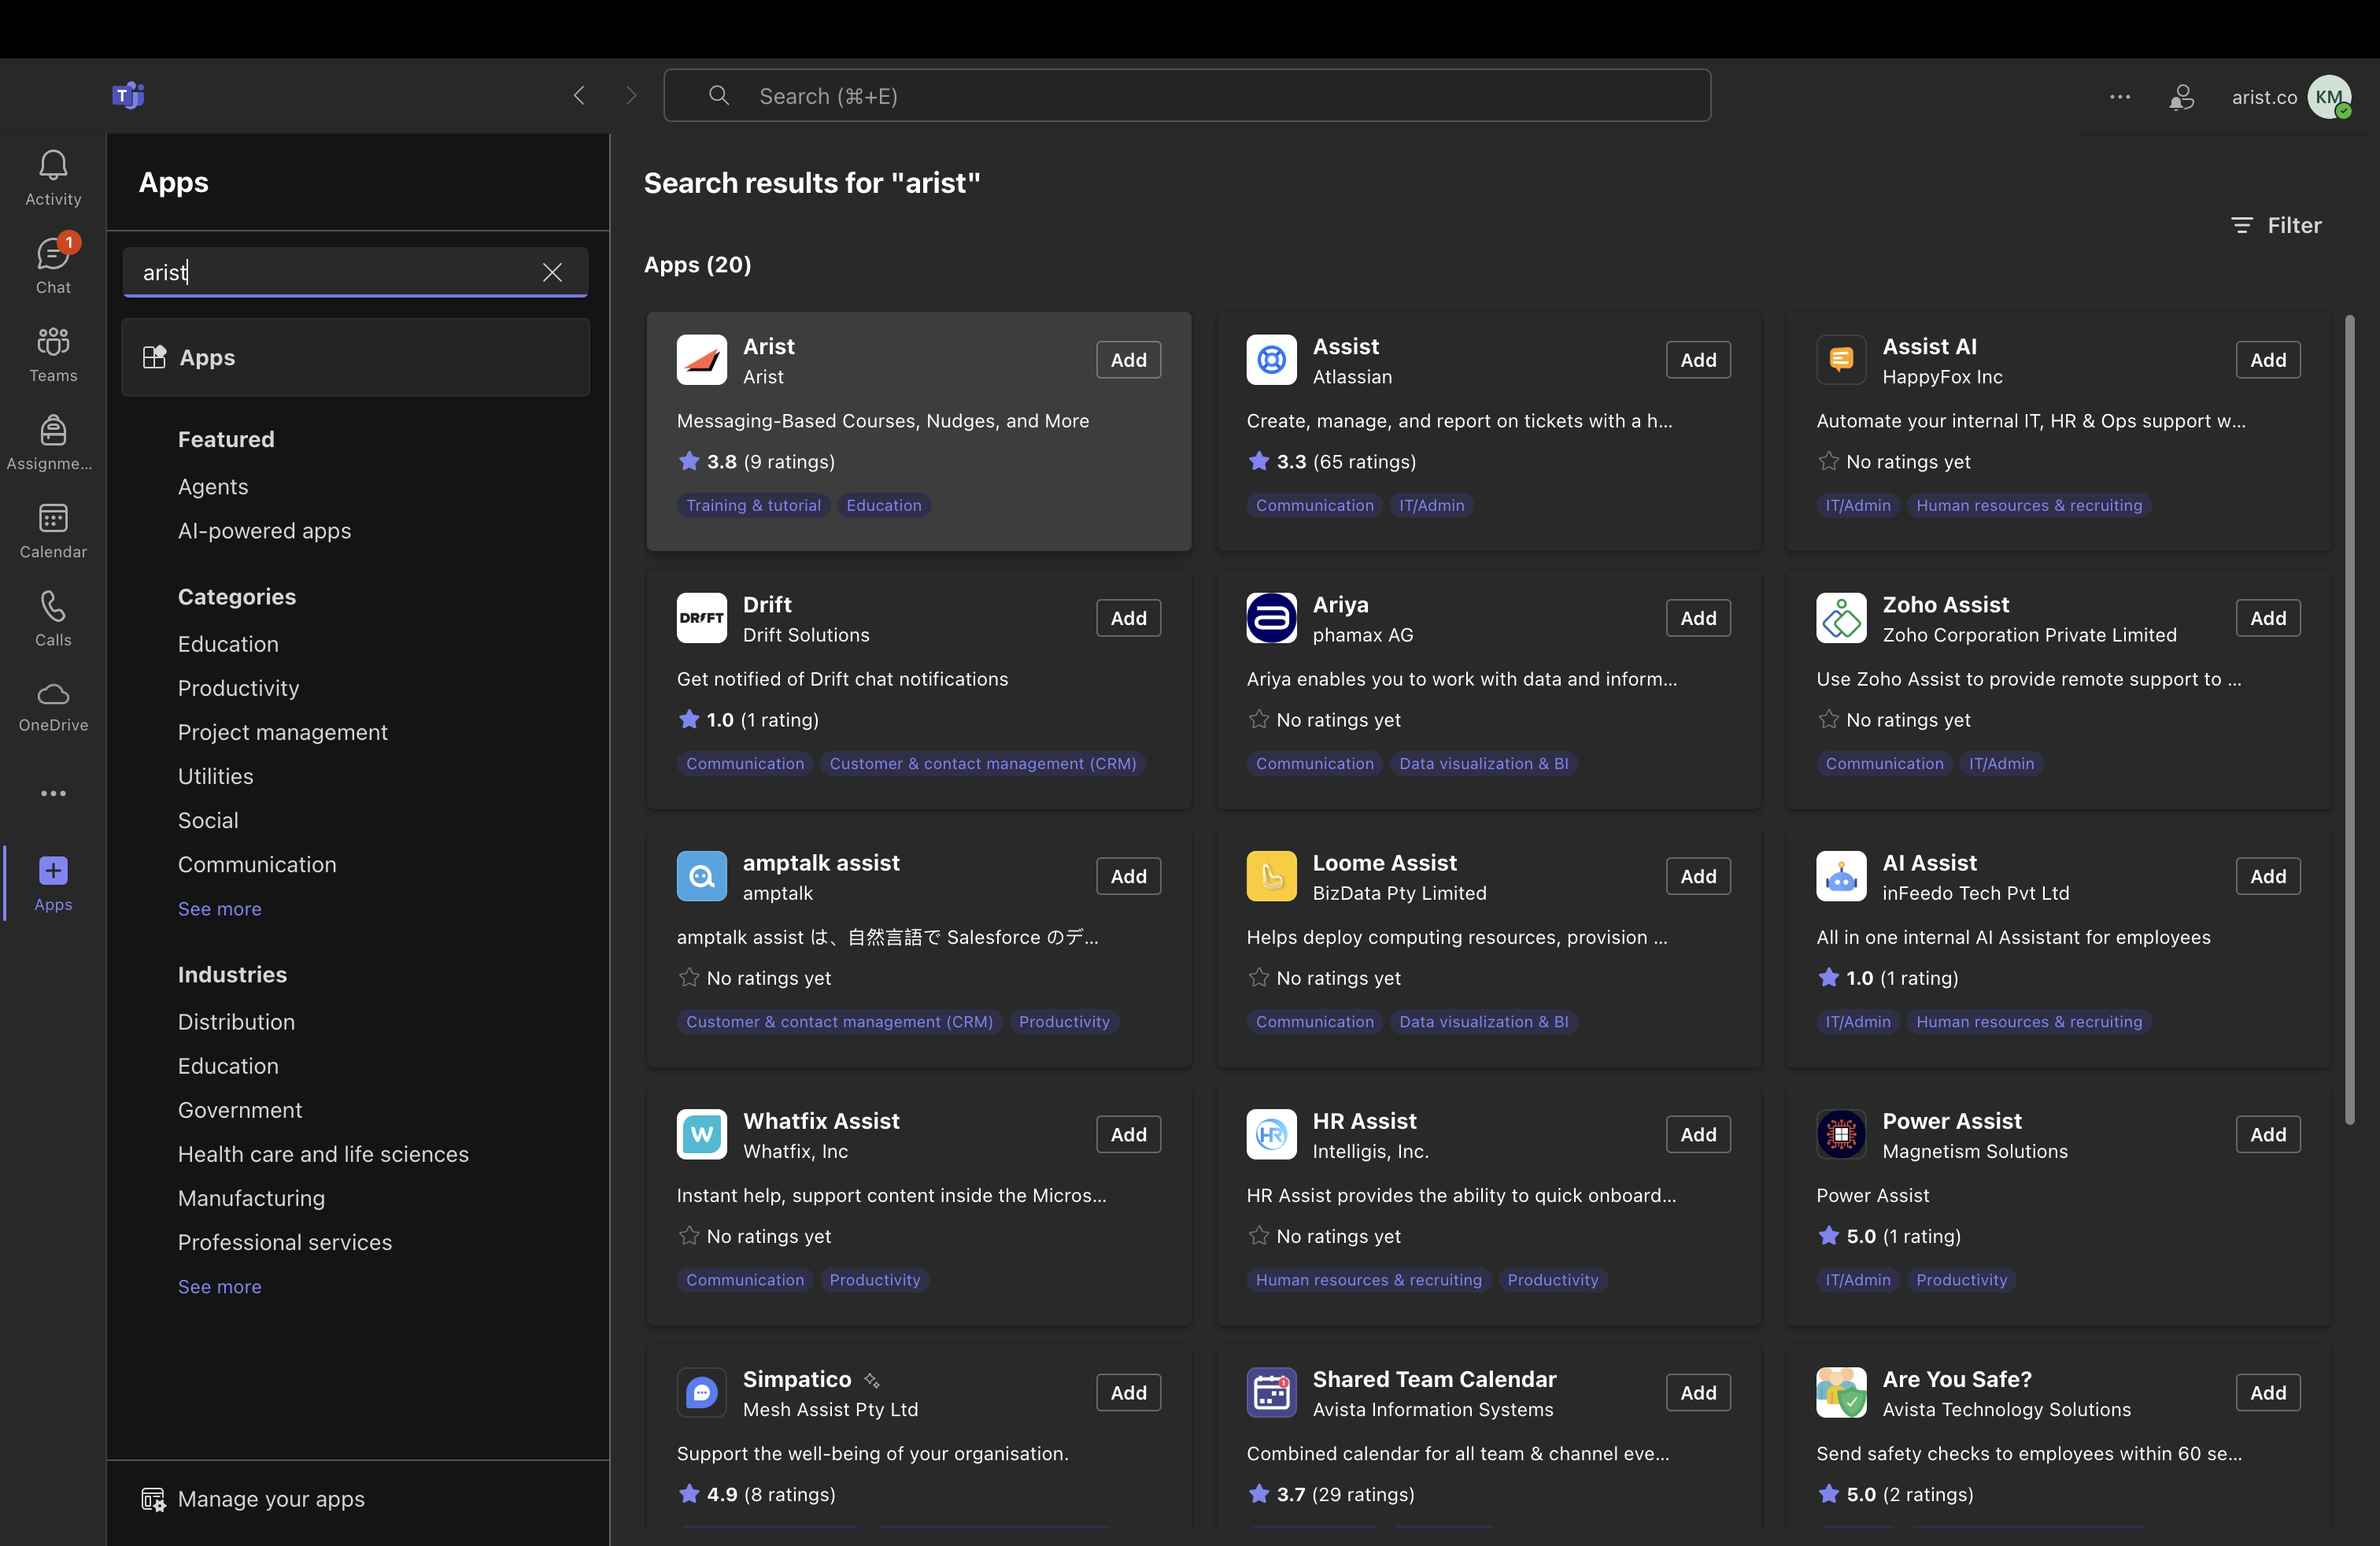Image resolution: width=2380 pixels, height=1546 pixels.
Task: Show more apps ellipsis in sidebar
Action: tap(53, 793)
